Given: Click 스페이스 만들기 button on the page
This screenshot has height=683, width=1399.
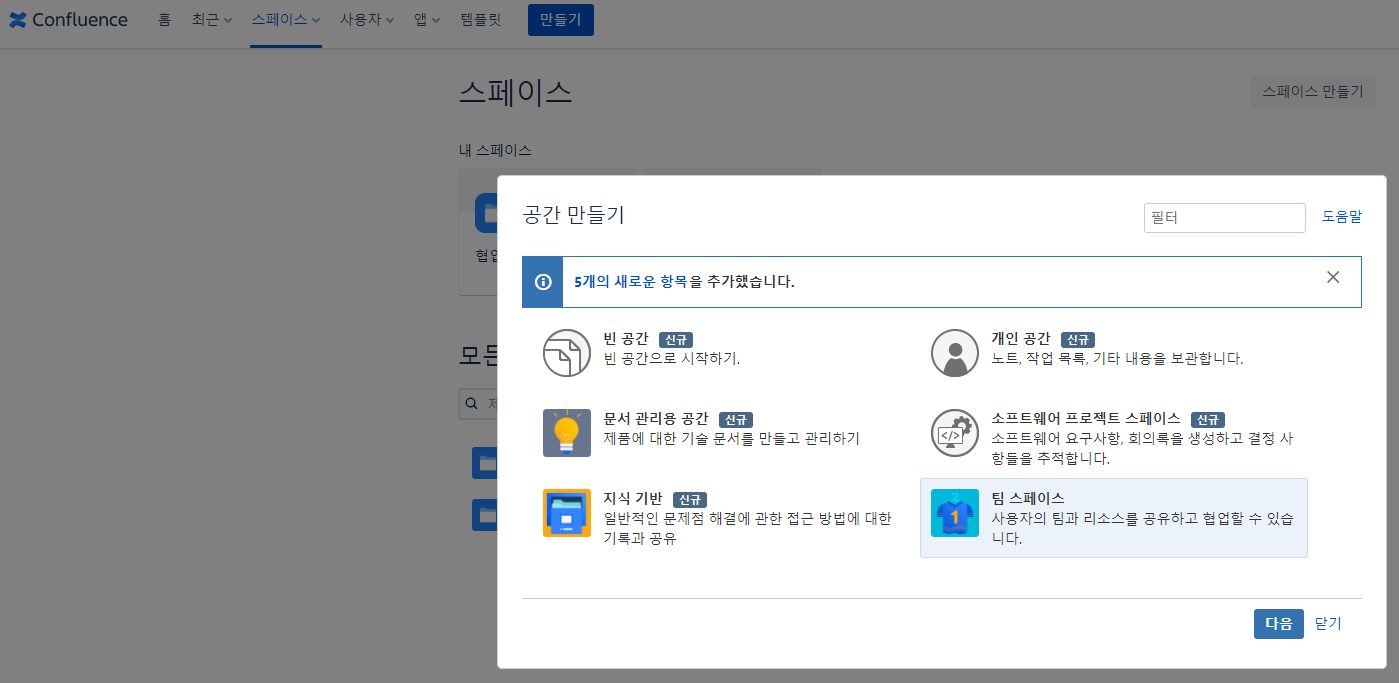Looking at the screenshot, I should (x=1313, y=91).
